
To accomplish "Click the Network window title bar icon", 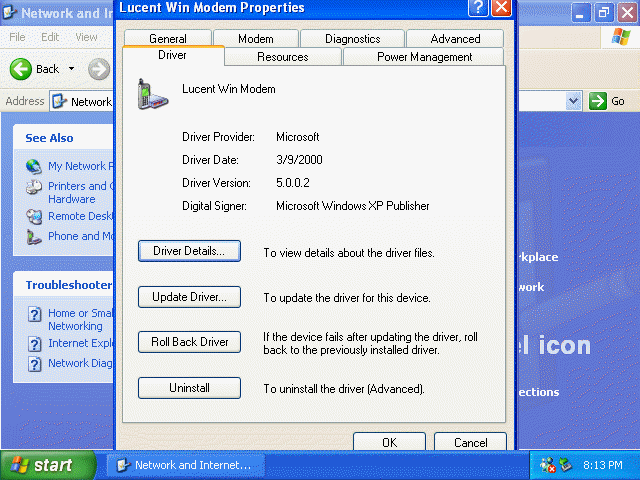I will (x=10, y=13).
